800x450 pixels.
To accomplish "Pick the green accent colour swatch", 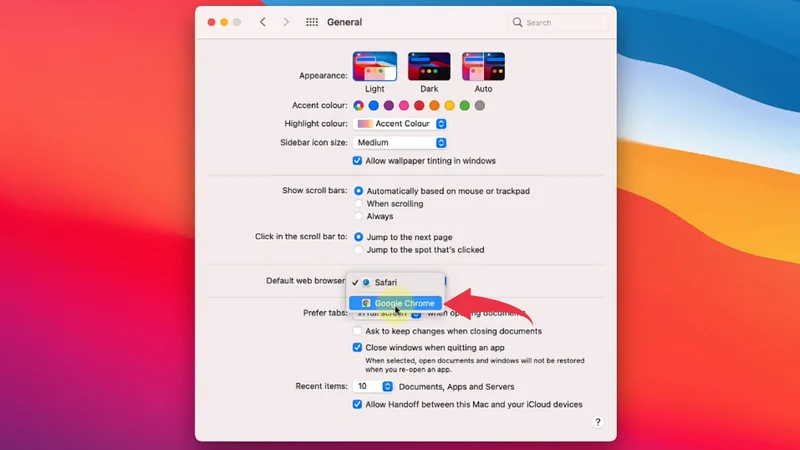I will coord(464,105).
